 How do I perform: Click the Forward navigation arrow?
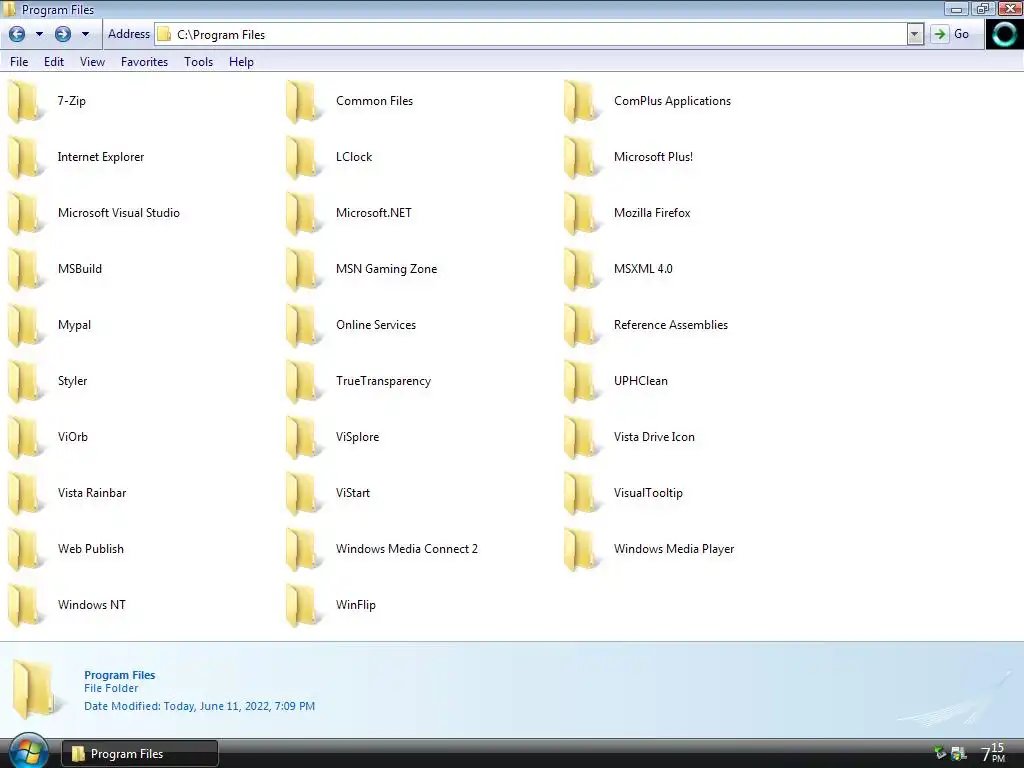point(63,34)
